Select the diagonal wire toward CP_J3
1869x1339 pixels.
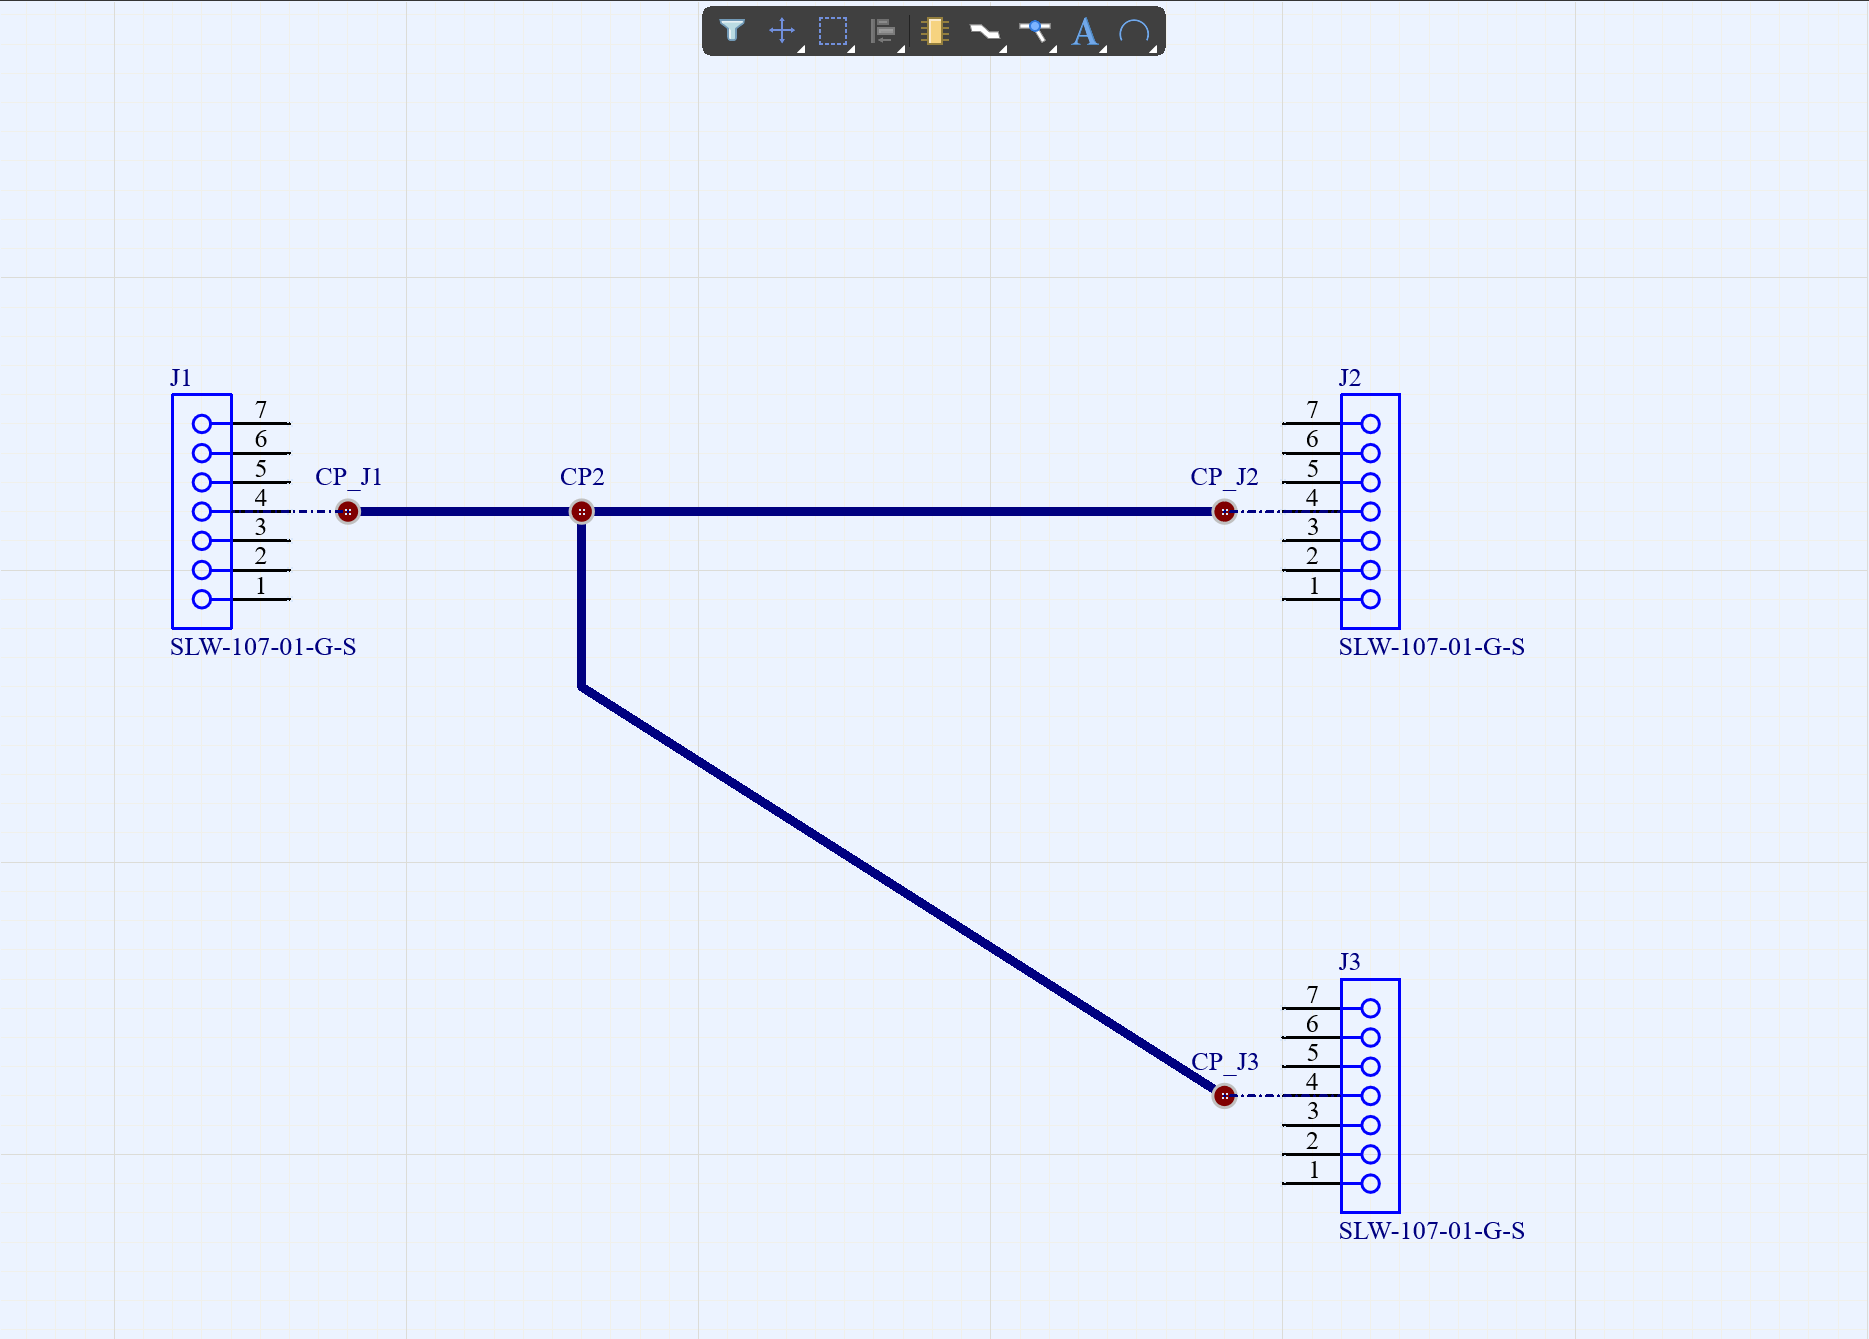pyautogui.click(x=900, y=890)
